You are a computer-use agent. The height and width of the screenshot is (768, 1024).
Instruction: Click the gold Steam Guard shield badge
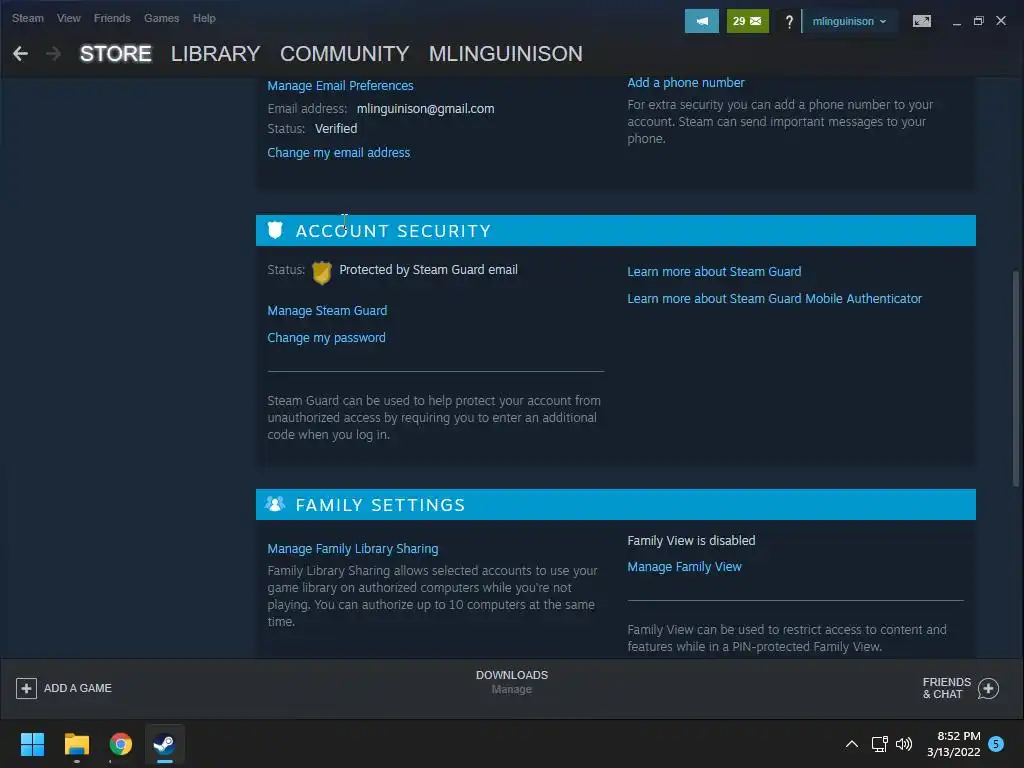tap(321, 272)
